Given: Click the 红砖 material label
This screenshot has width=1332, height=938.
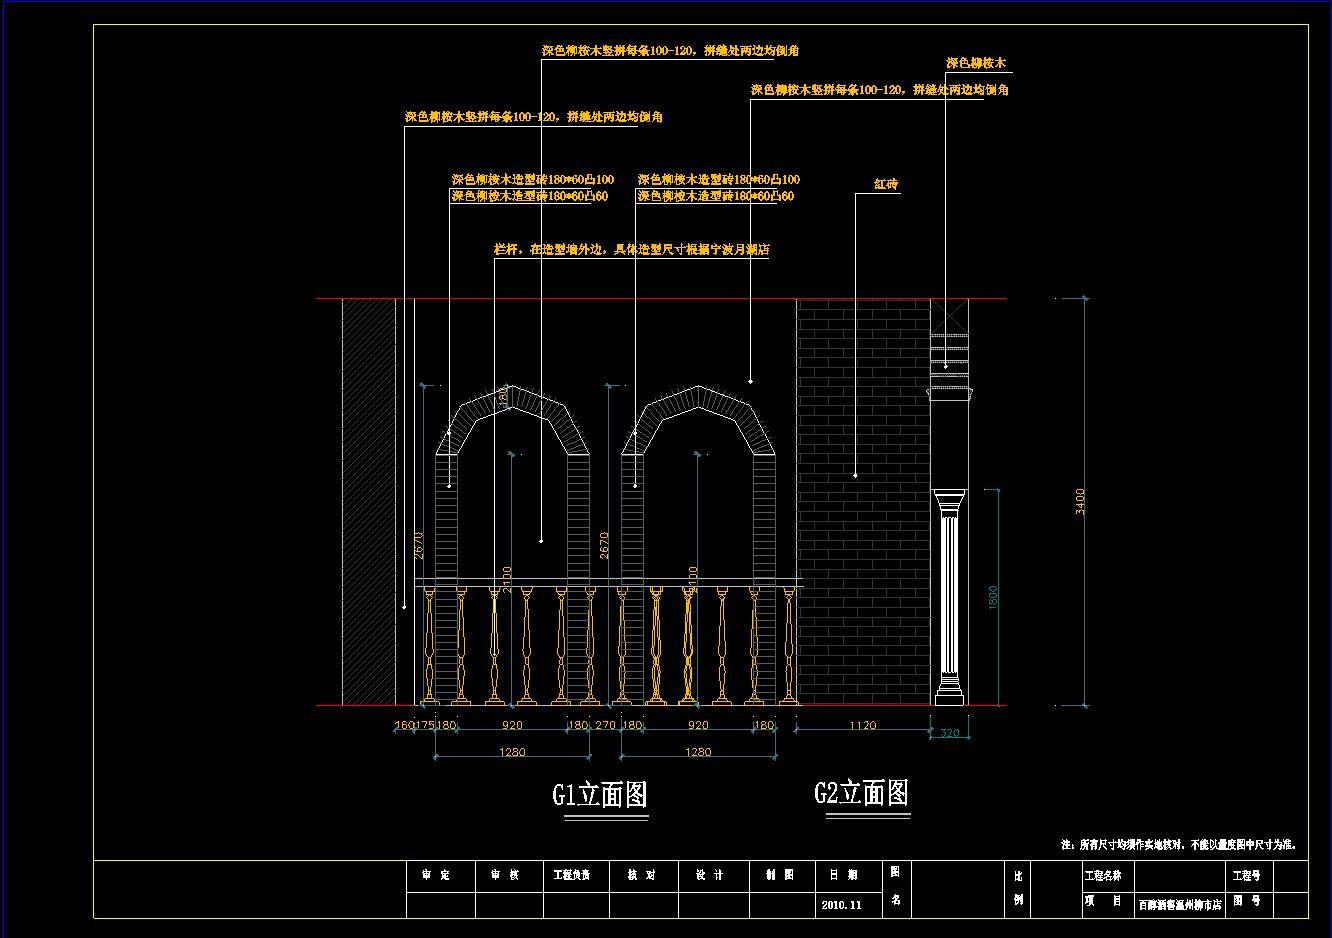Looking at the screenshot, I should pyautogui.click(x=886, y=184).
